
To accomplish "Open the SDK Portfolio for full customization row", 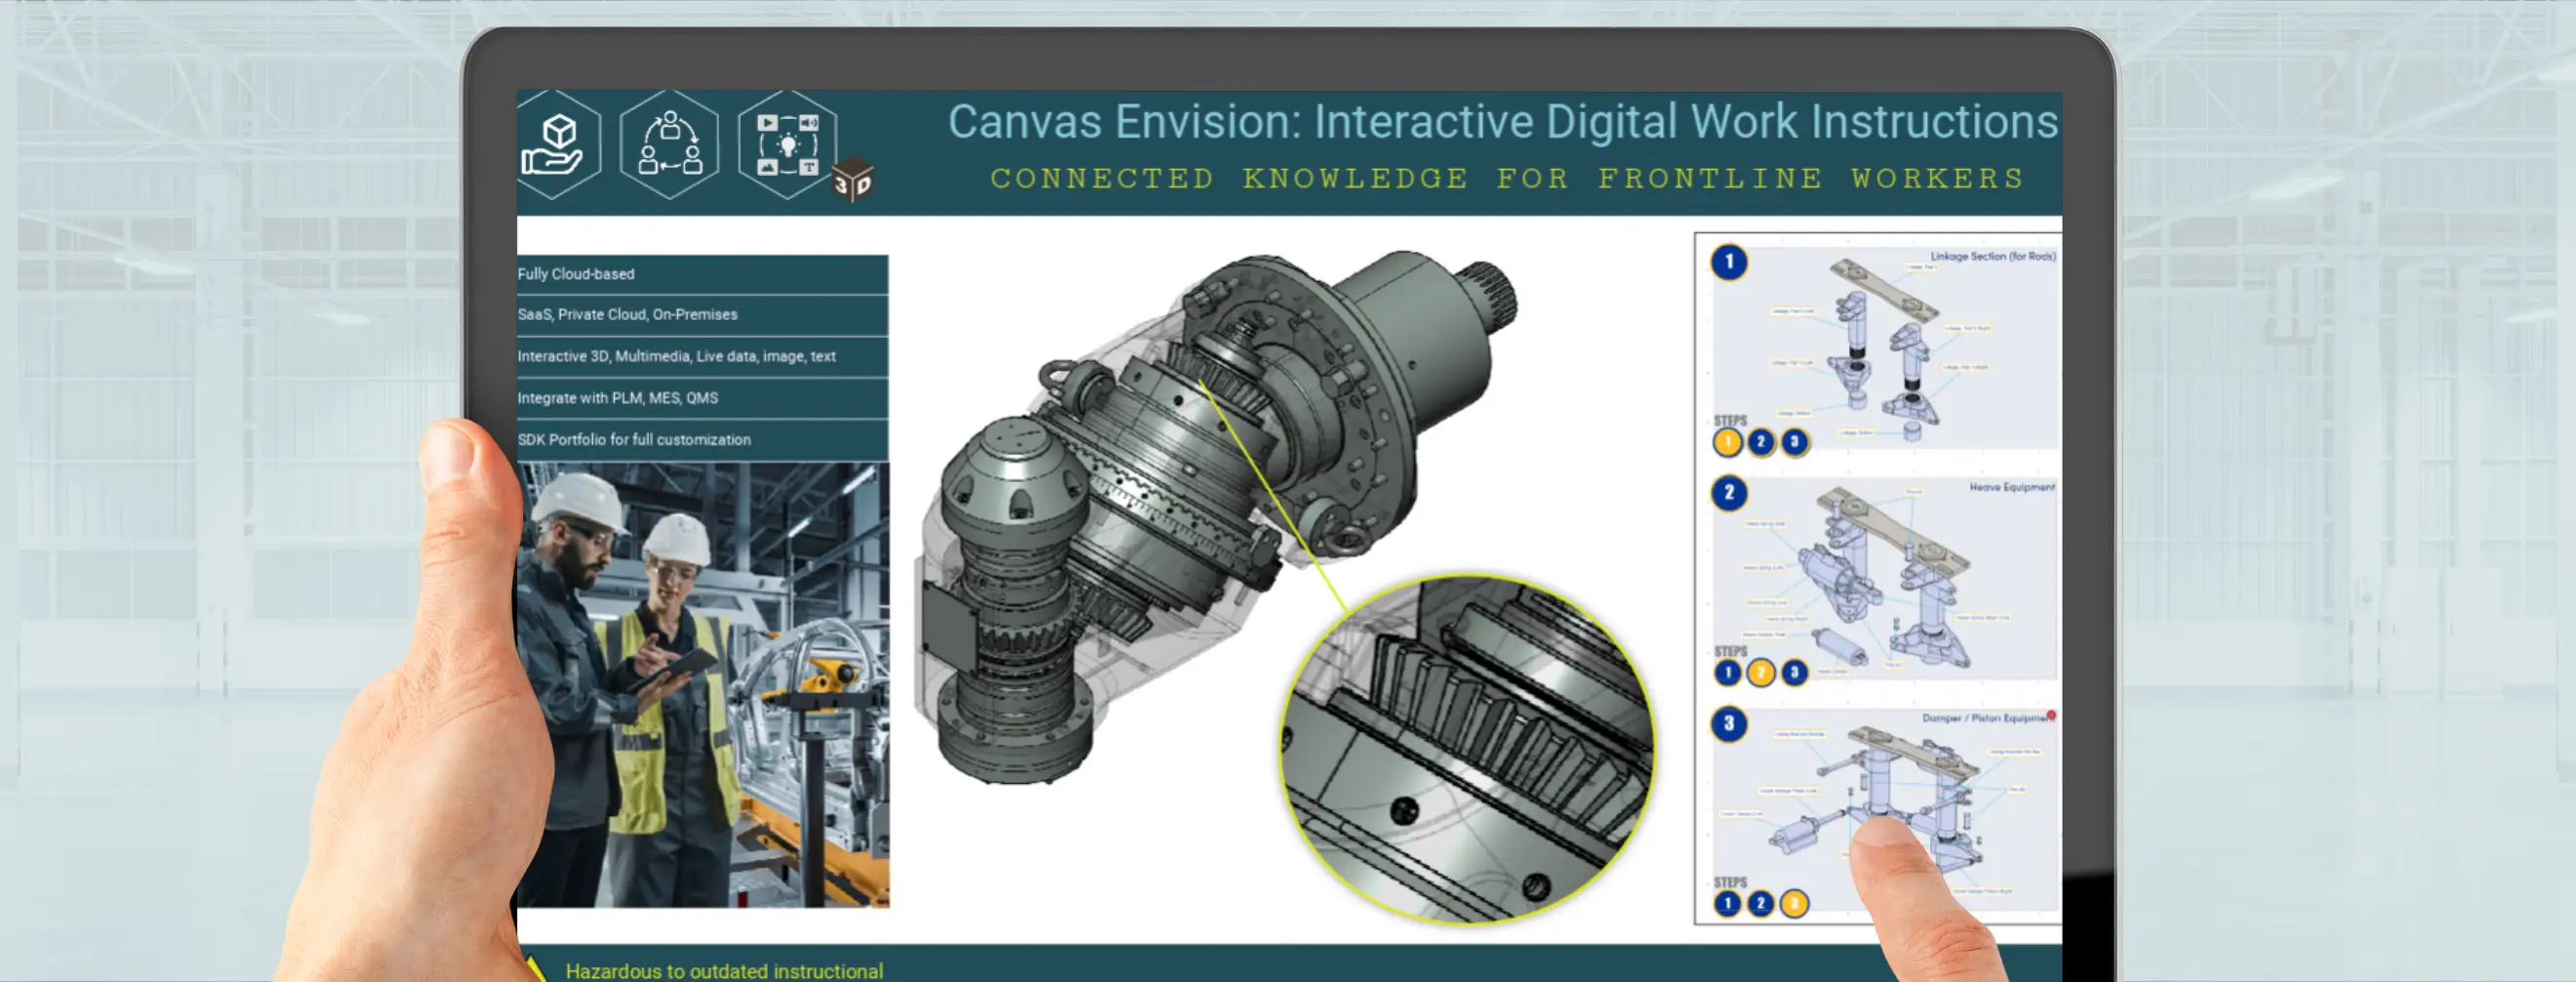I will click(x=702, y=440).
